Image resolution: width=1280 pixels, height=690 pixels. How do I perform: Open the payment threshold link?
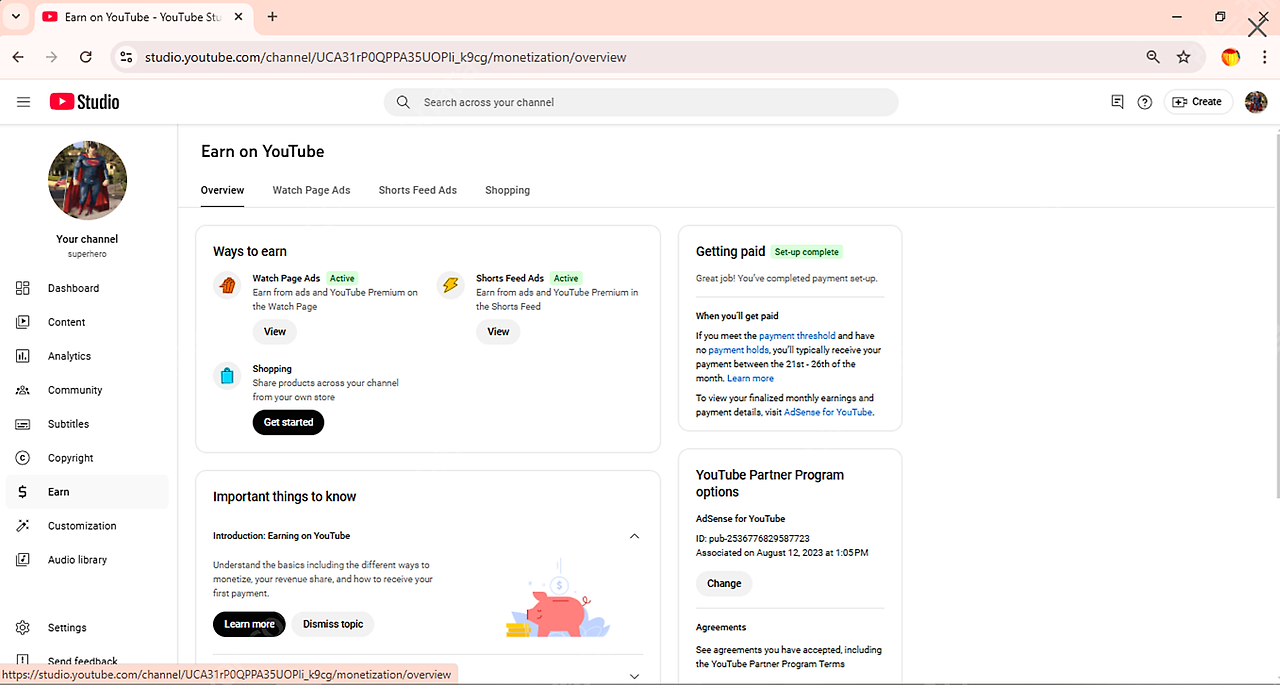(797, 336)
